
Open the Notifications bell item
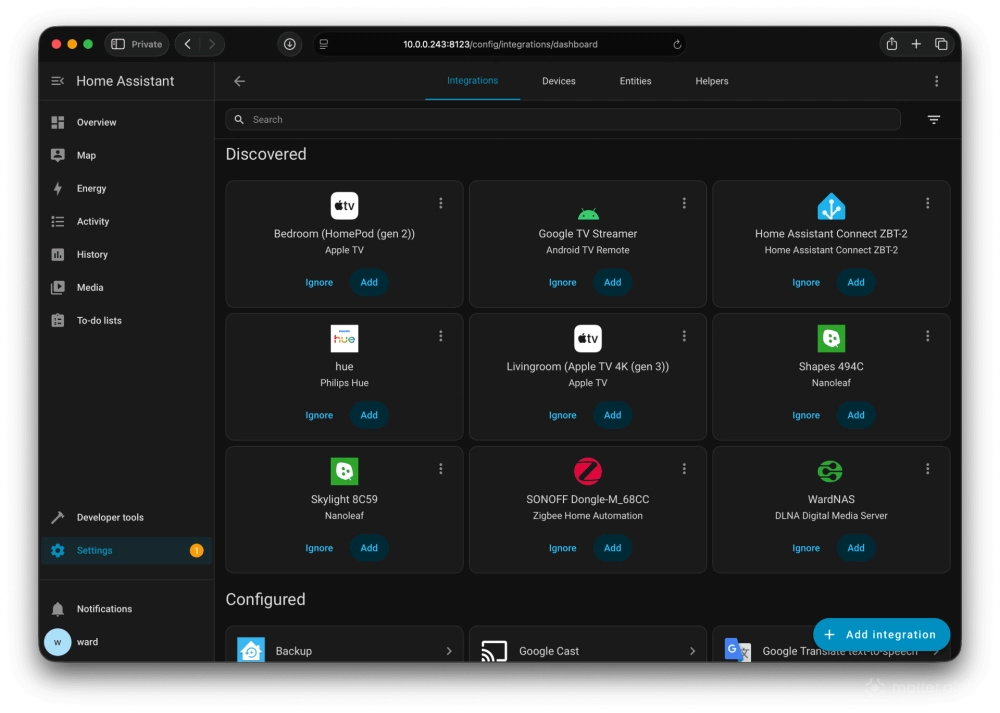point(104,608)
